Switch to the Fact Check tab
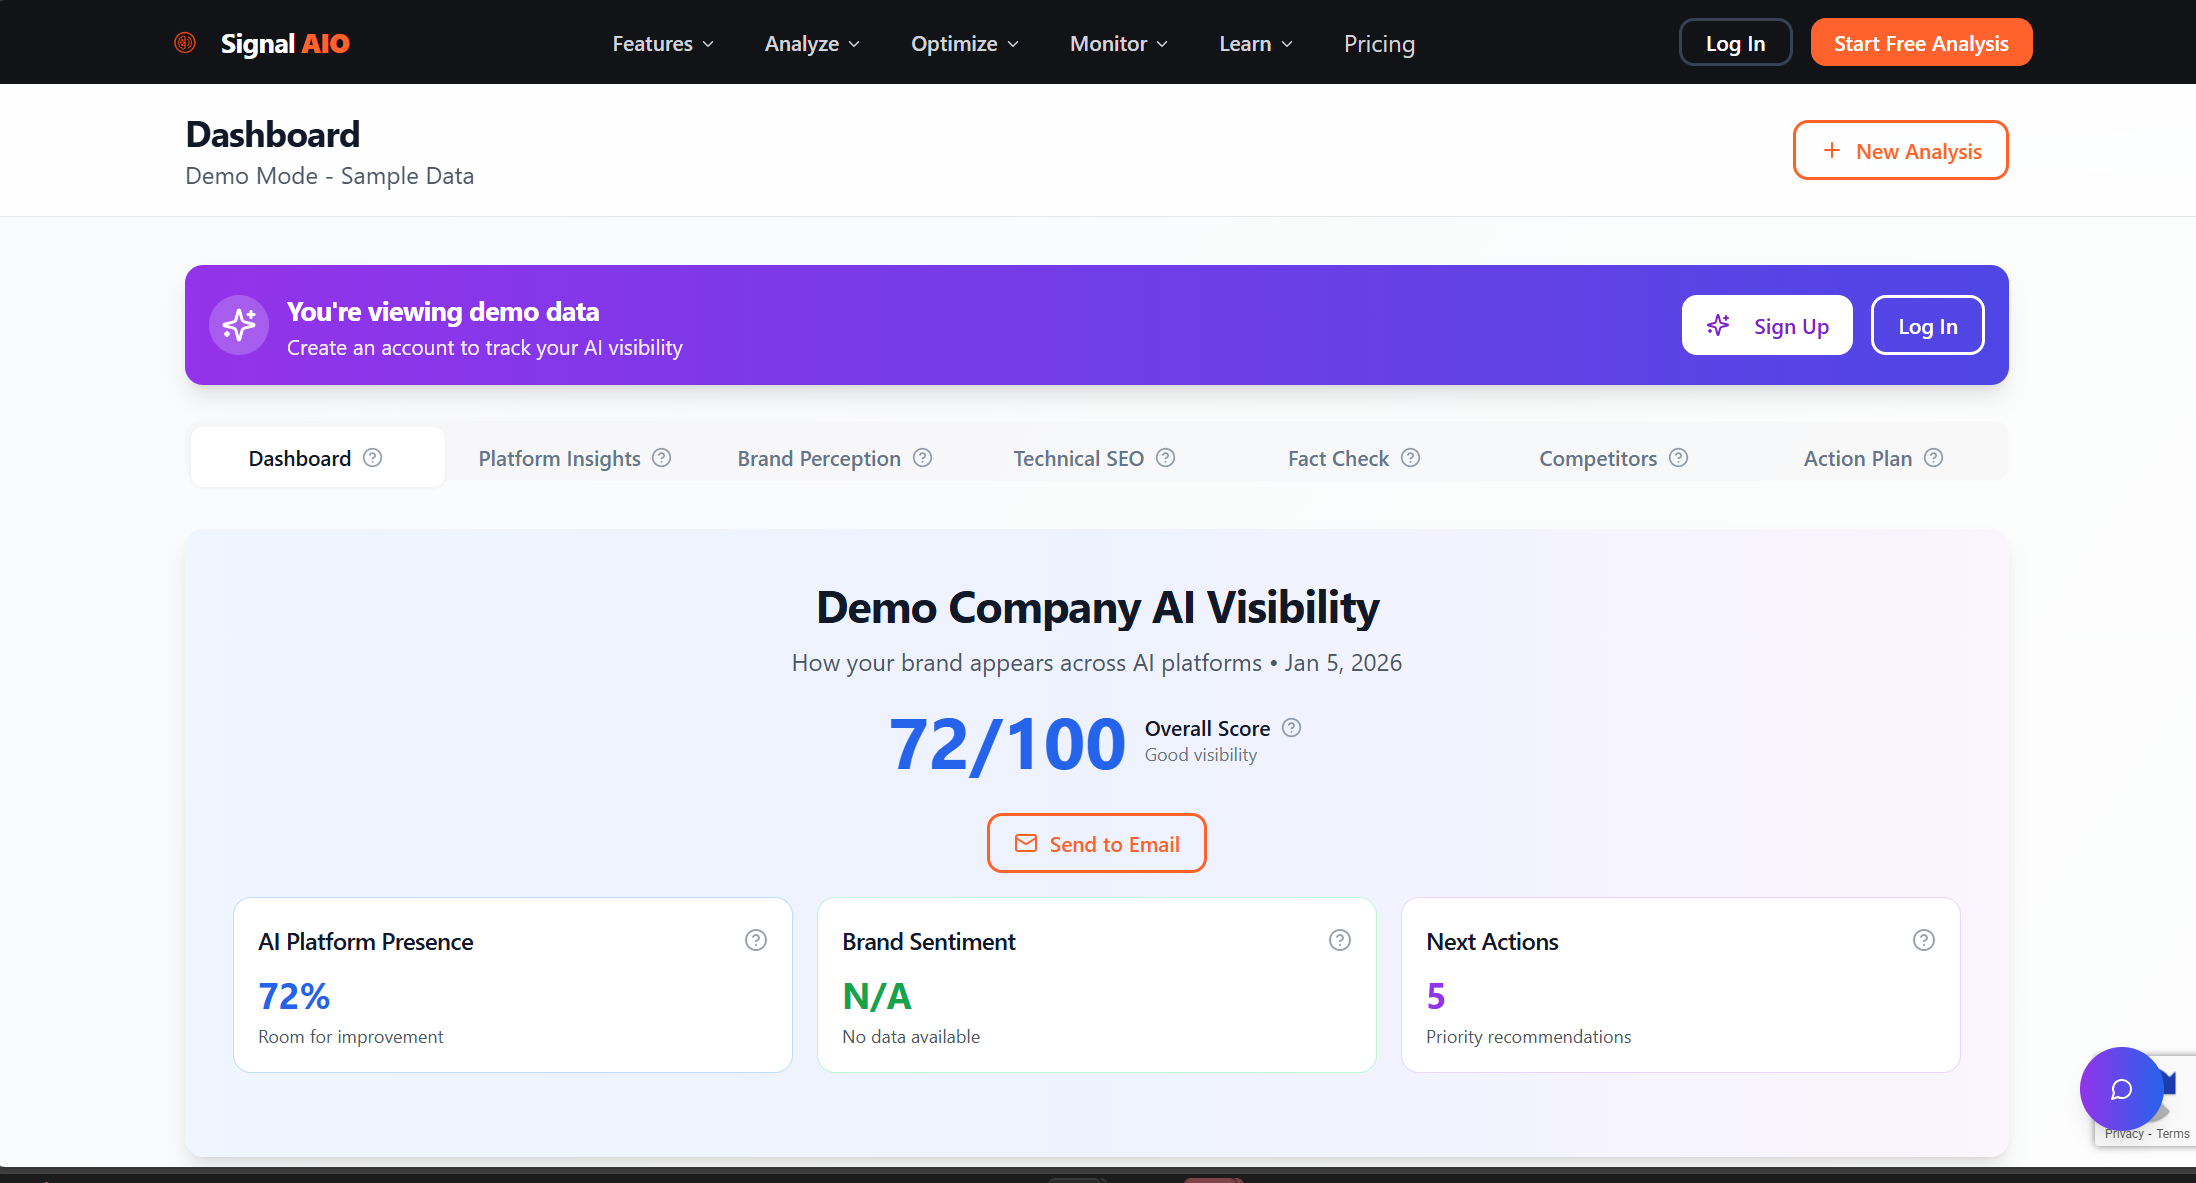Viewport: 2196px width, 1183px height. [1338, 459]
